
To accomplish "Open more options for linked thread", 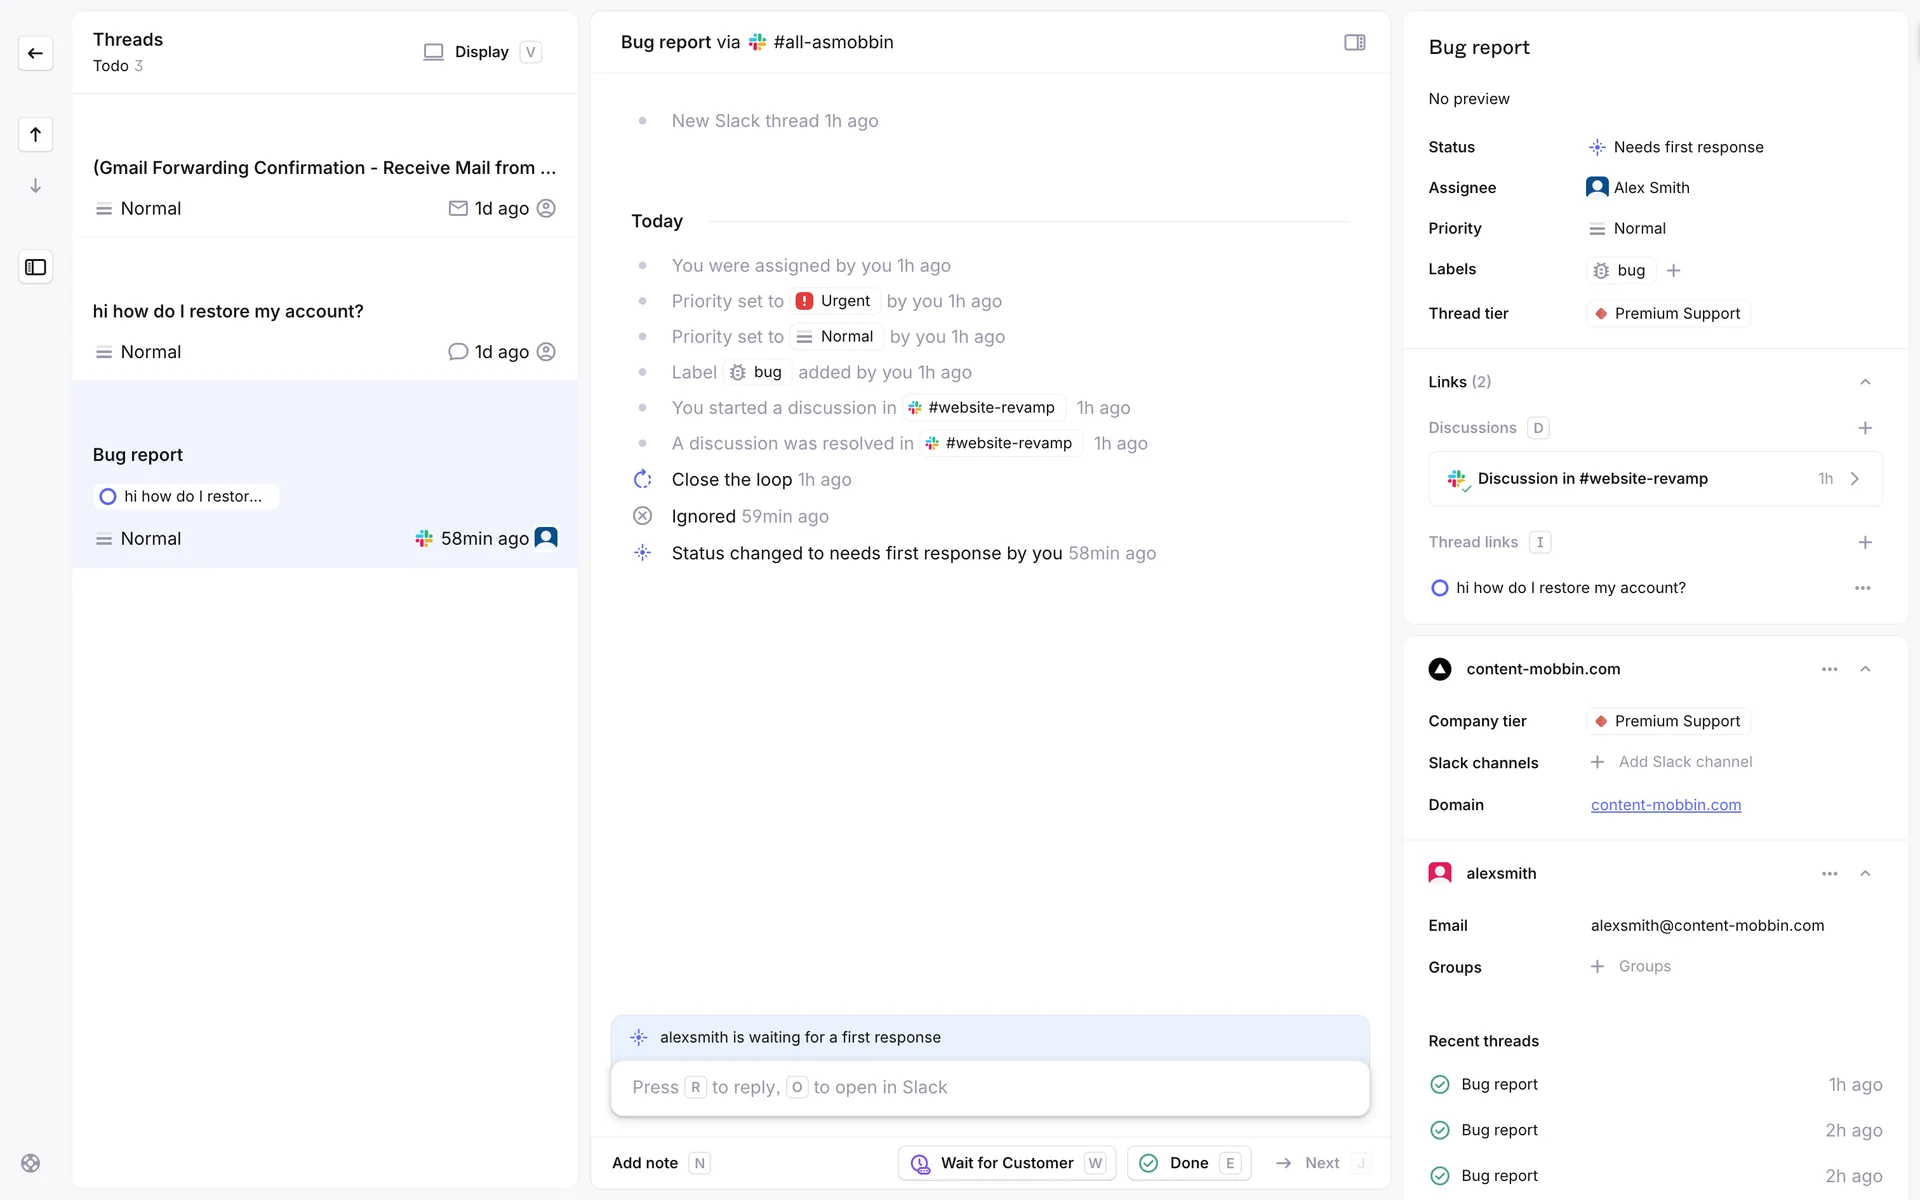I will click(1862, 588).
